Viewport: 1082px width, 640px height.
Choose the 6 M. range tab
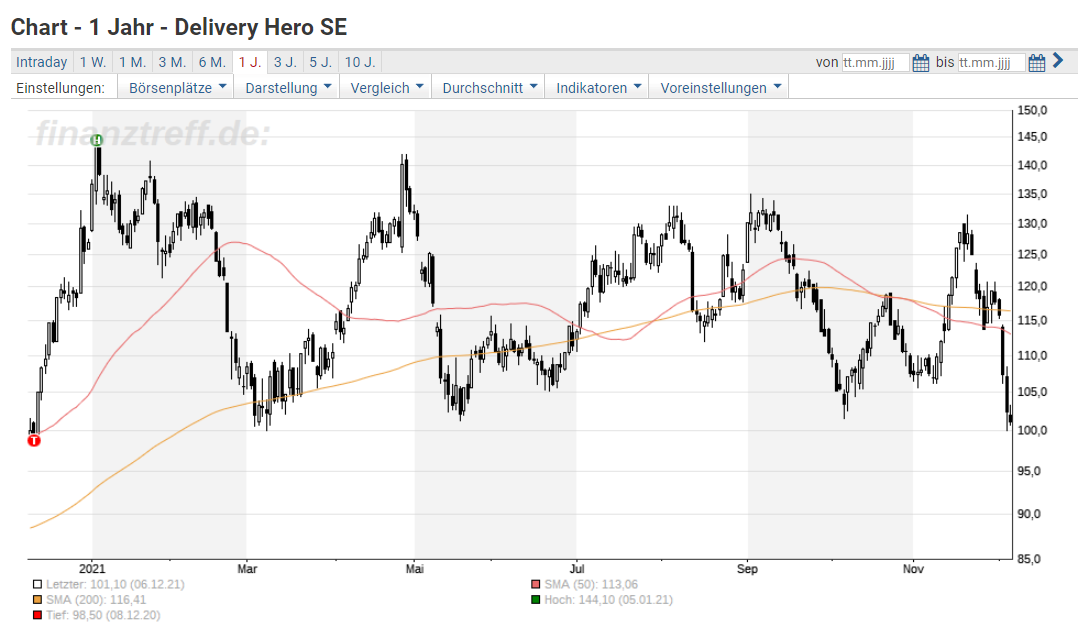212,62
